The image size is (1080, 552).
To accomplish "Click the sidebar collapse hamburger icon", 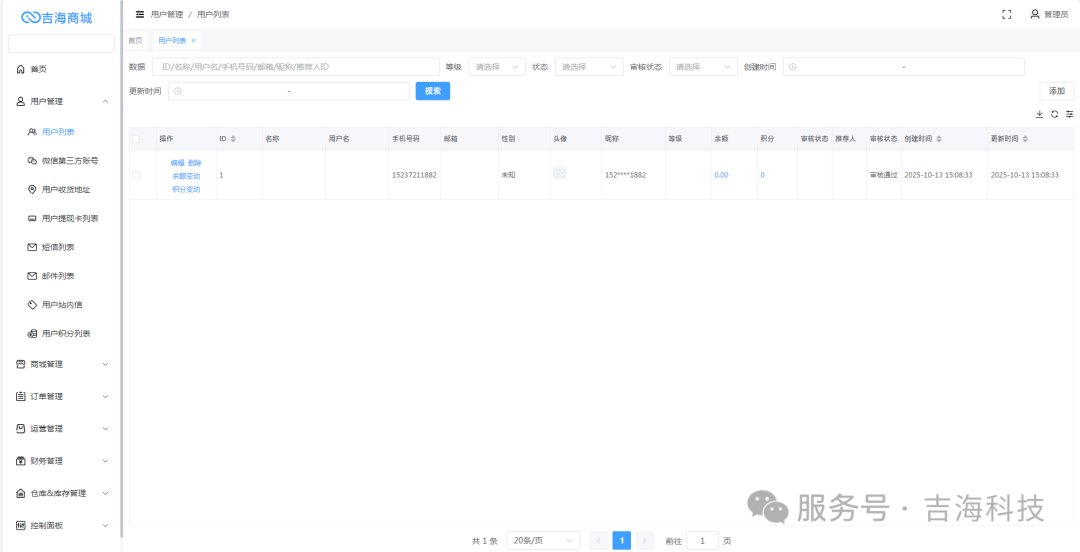I will click(139, 14).
